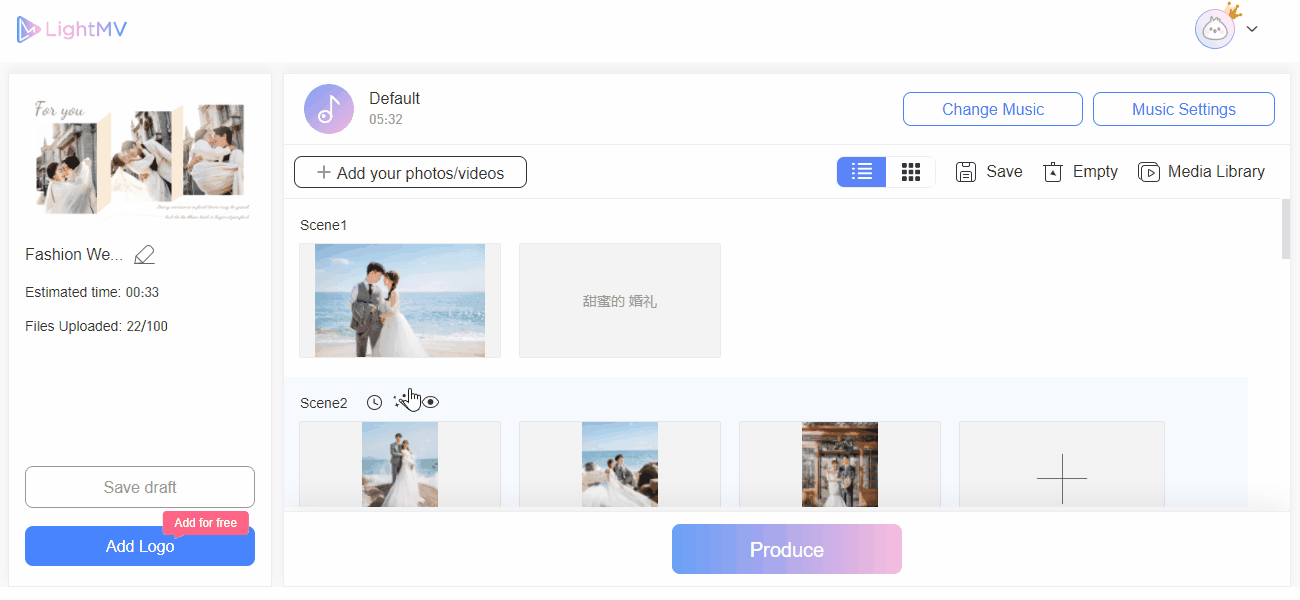Click the Add Logo button with free badge
The width and height of the screenshot is (1300, 600).
pos(139,546)
